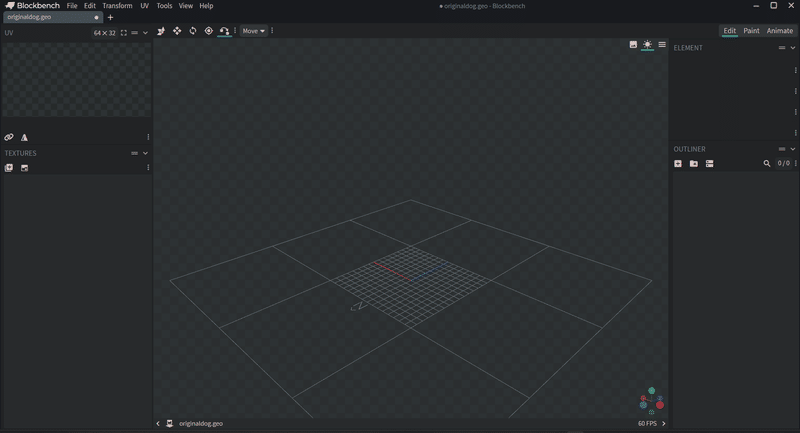The width and height of the screenshot is (800, 433).
Task: Click the 60 FPS indicator
Action: click(x=647, y=424)
